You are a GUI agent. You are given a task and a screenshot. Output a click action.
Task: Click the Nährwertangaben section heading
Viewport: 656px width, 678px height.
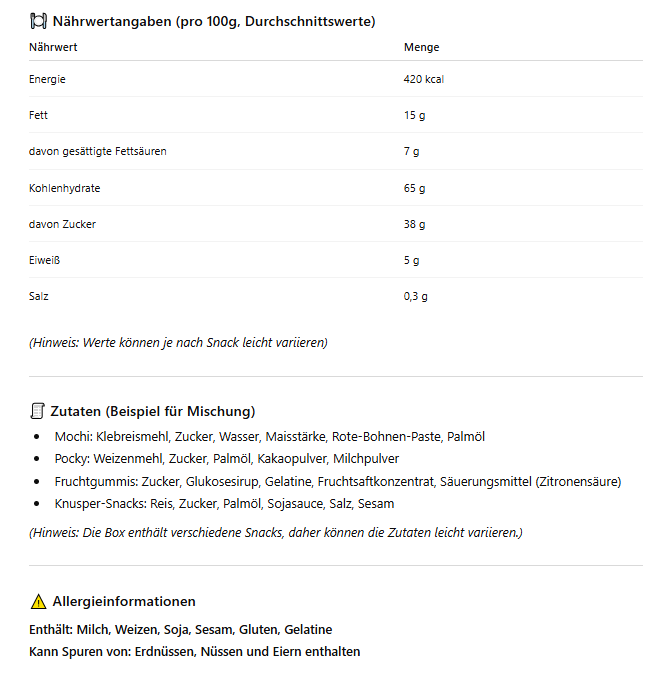pyautogui.click(x=214, y=20)
